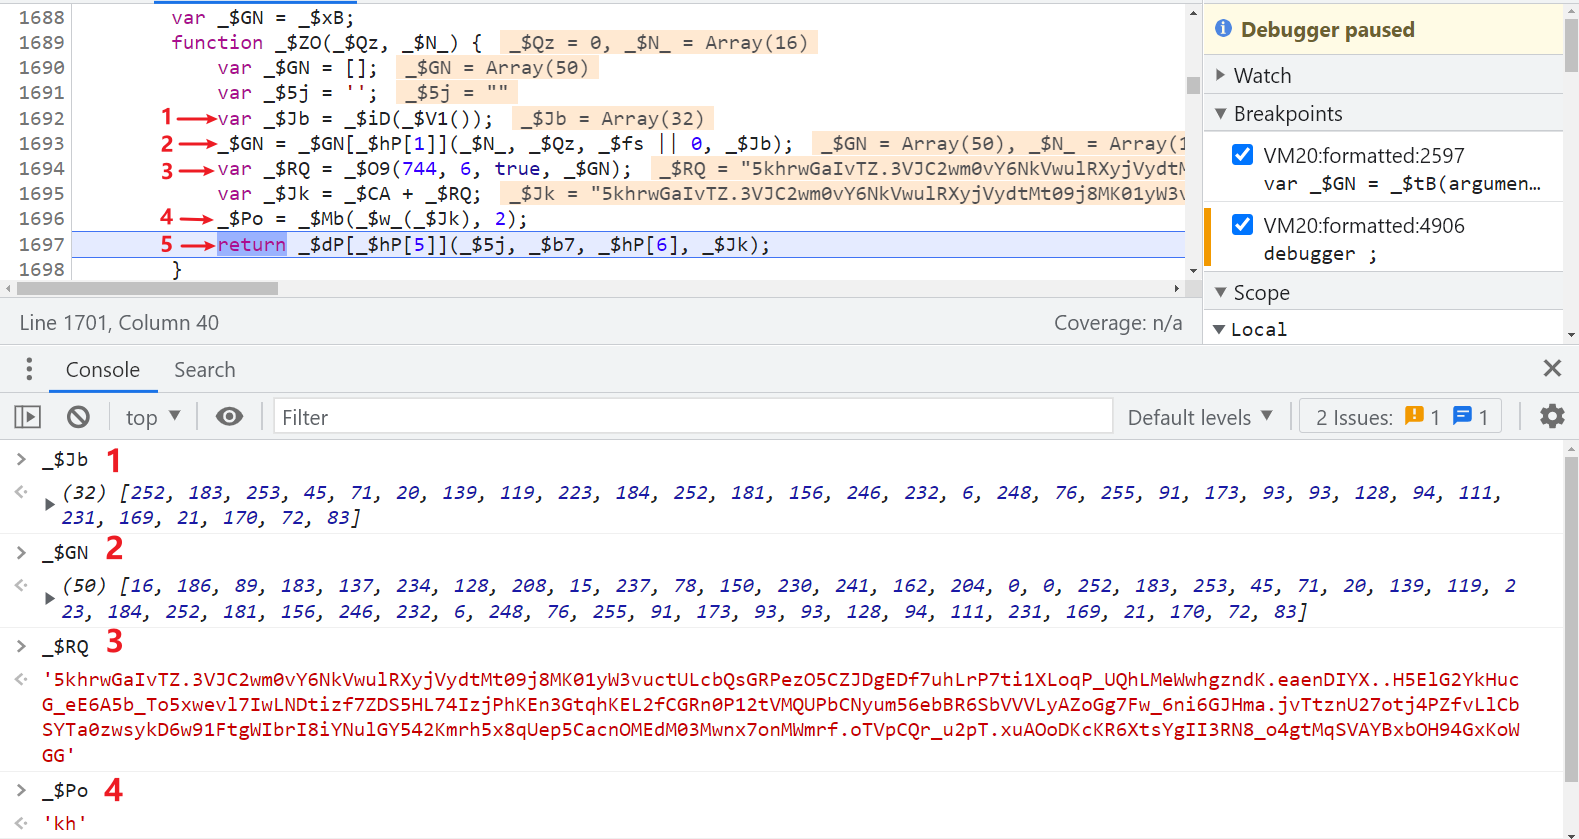The image size is (1579, 839).
Task: Click the source horizontal scrollbar thumb
Action: tap(147, 289)
